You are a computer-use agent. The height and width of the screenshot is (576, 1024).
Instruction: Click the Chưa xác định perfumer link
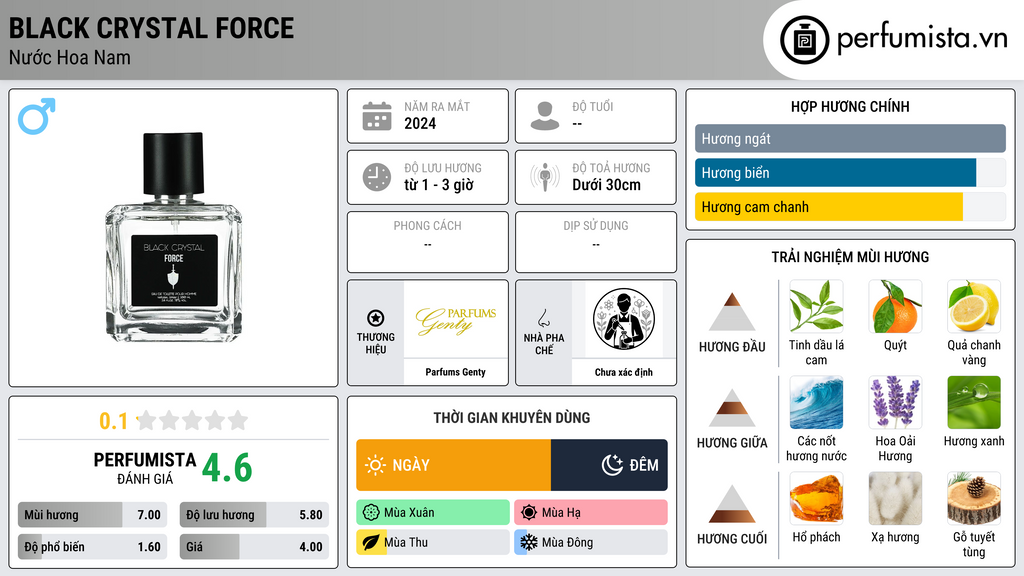(624, 372)
